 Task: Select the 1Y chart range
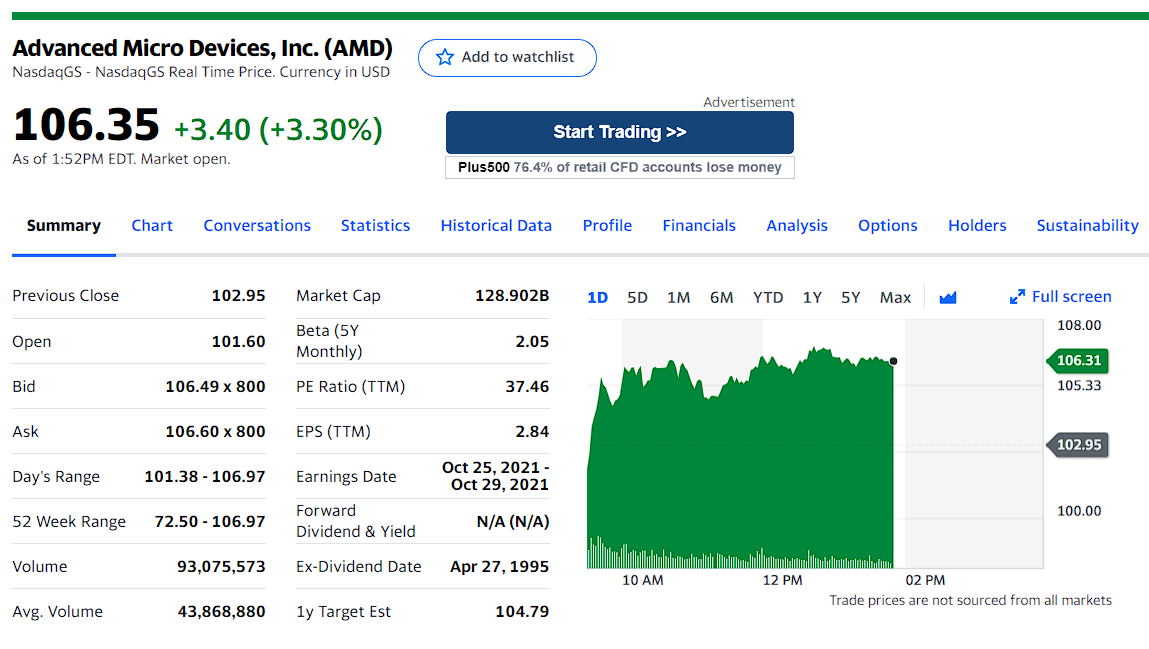point(812,297)
